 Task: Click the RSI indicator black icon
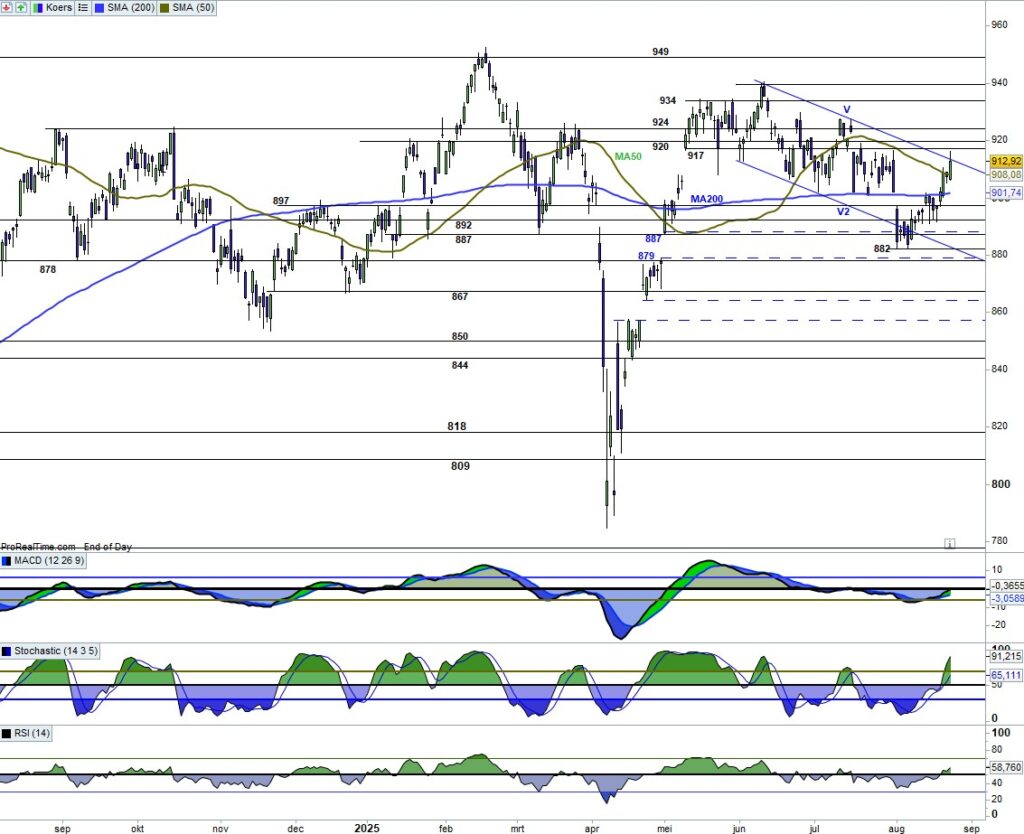(7, 734)
